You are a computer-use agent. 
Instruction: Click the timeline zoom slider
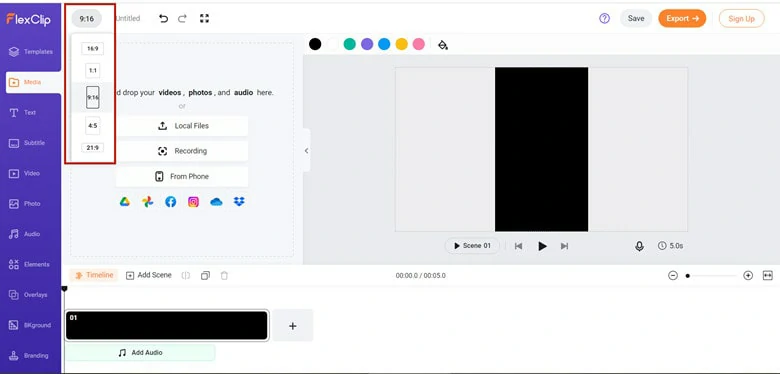coord(712,276)
